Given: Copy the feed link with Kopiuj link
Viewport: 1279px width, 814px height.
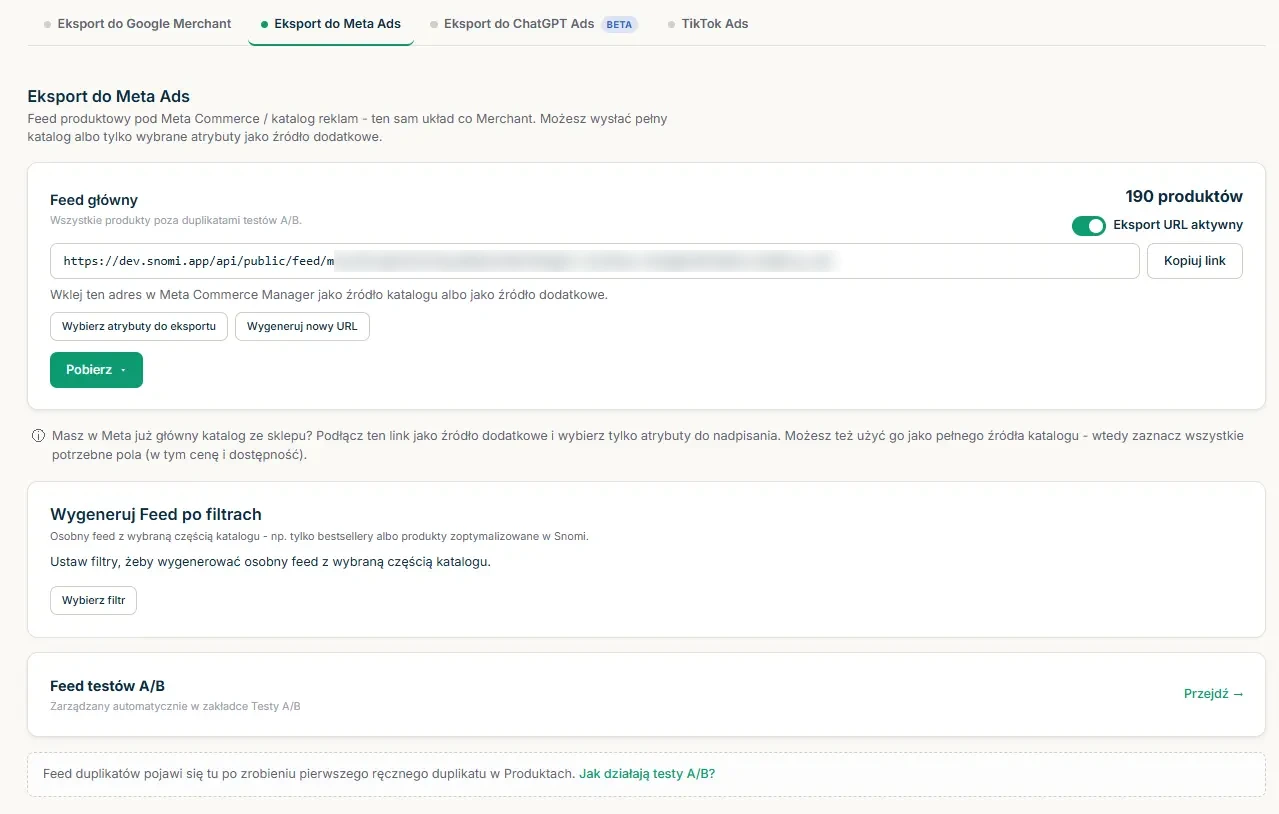Looking at the screenshot, I should [1194, 261].
